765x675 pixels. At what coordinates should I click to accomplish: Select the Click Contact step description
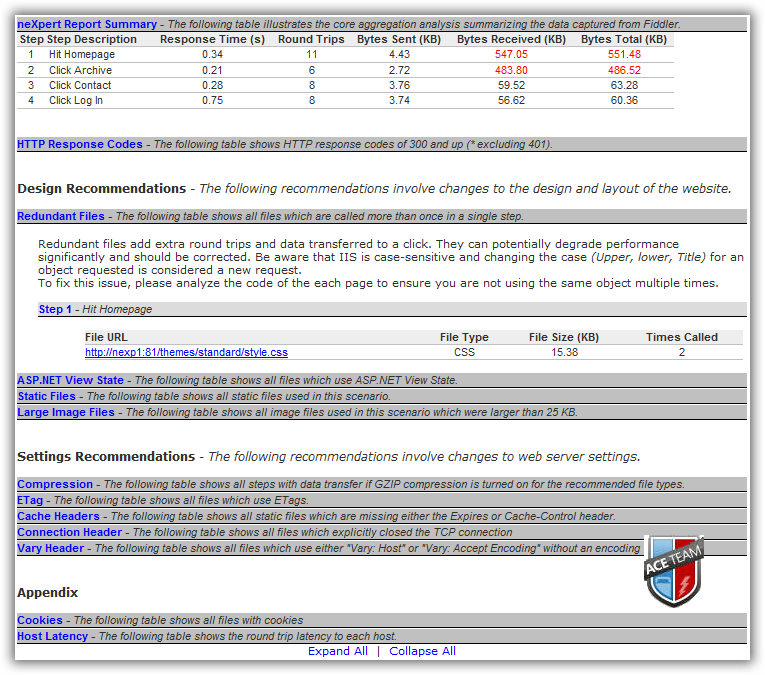point(80,85)
